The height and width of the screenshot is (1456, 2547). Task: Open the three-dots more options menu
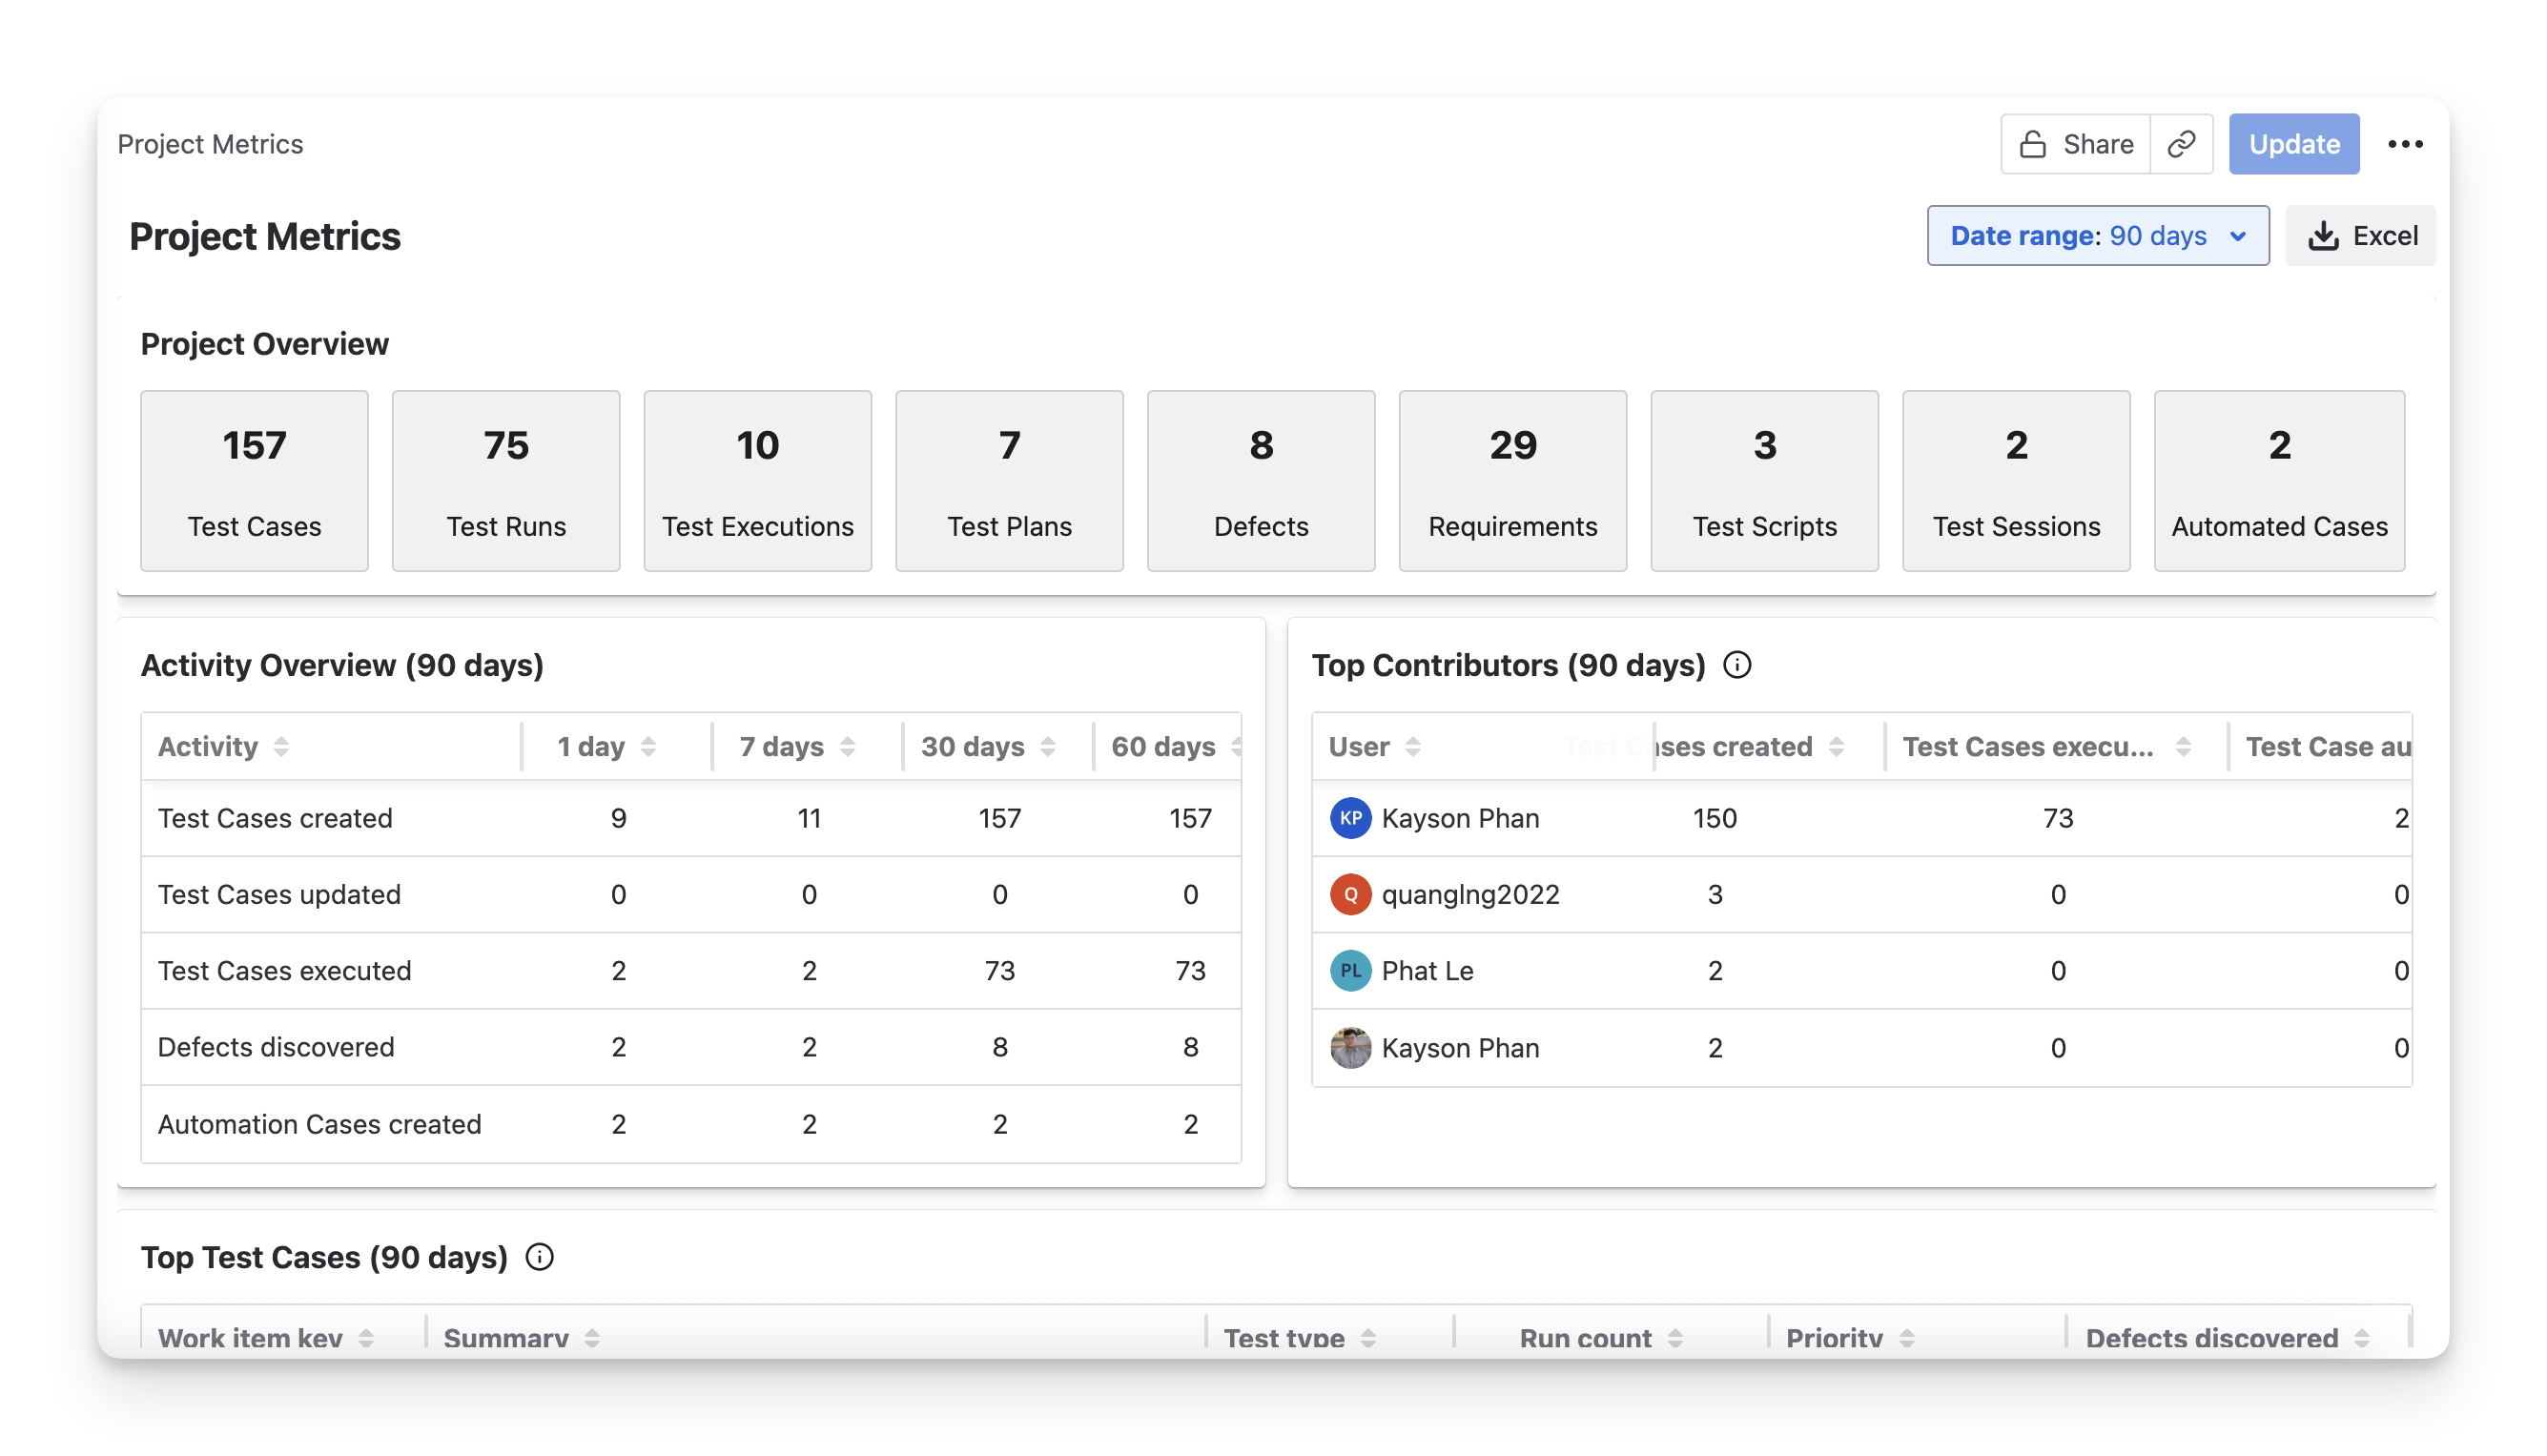tap(2404, 144)
